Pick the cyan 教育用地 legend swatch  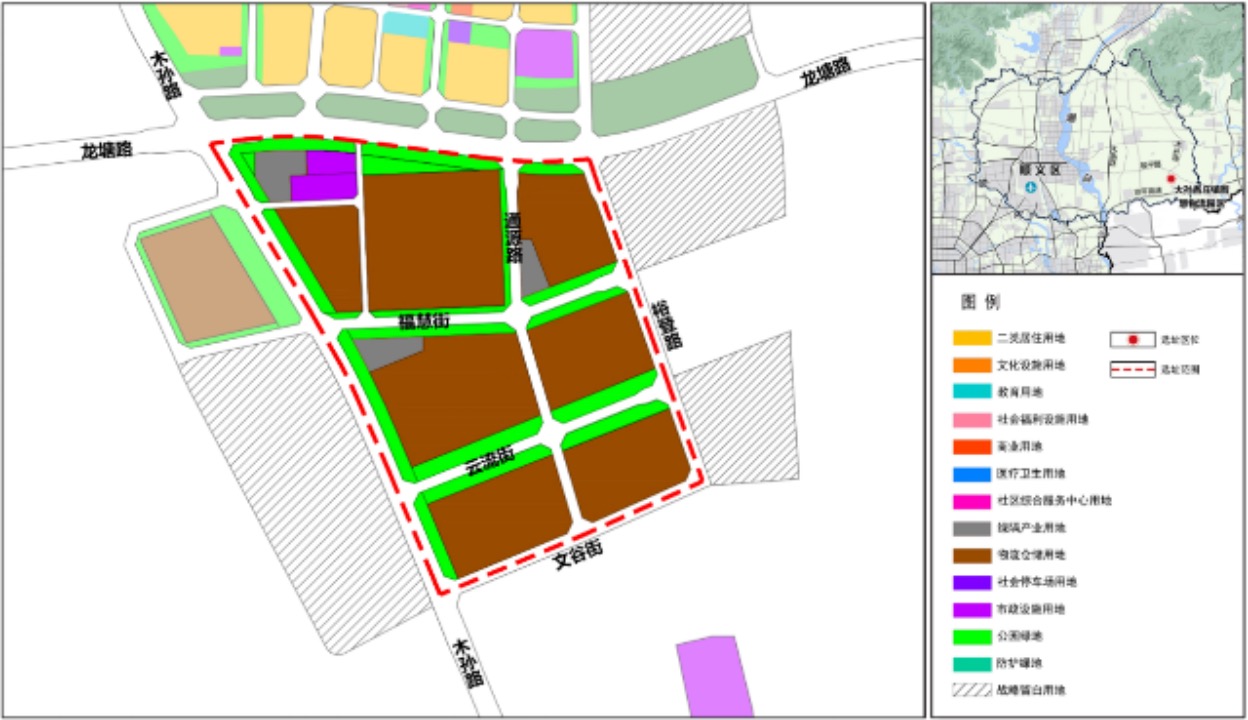click(972, 392)
